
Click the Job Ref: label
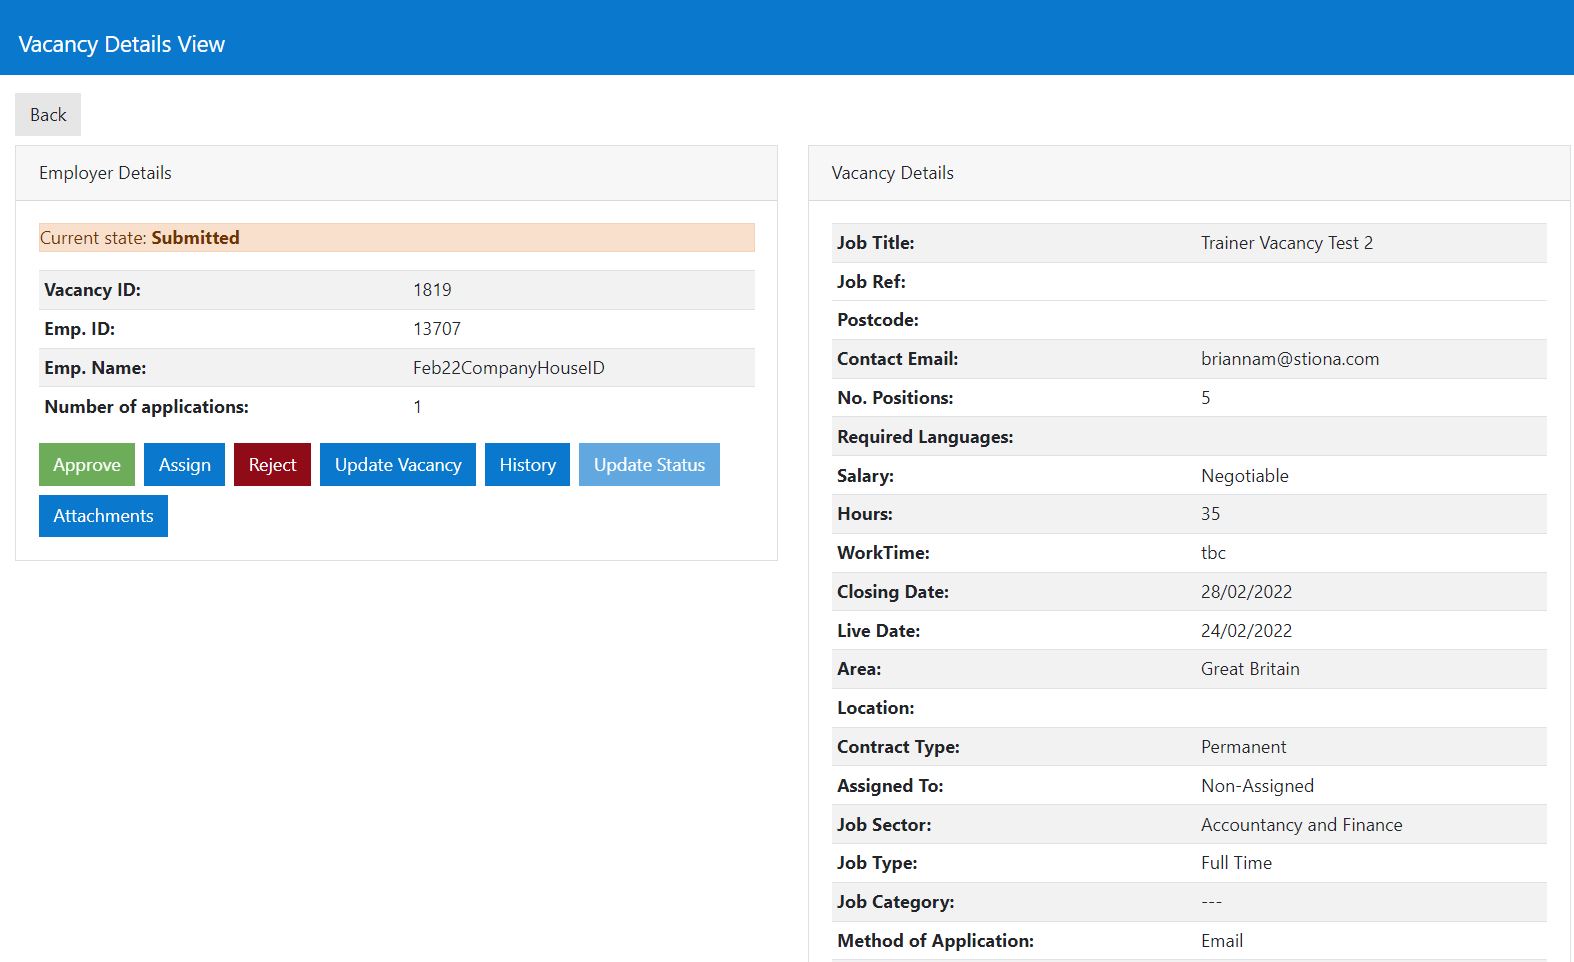click(x=871, y=282)
